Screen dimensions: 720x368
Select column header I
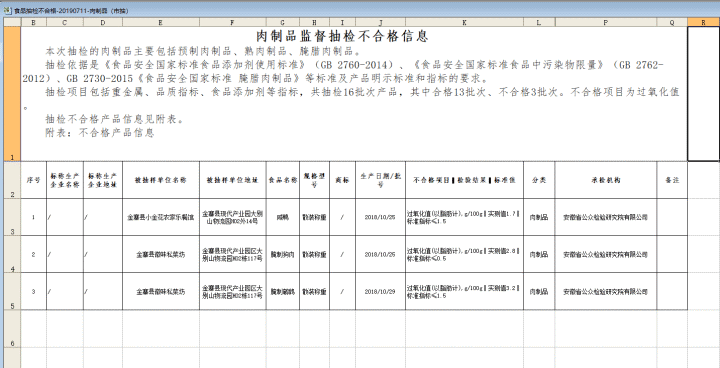[x=343, y=22]
